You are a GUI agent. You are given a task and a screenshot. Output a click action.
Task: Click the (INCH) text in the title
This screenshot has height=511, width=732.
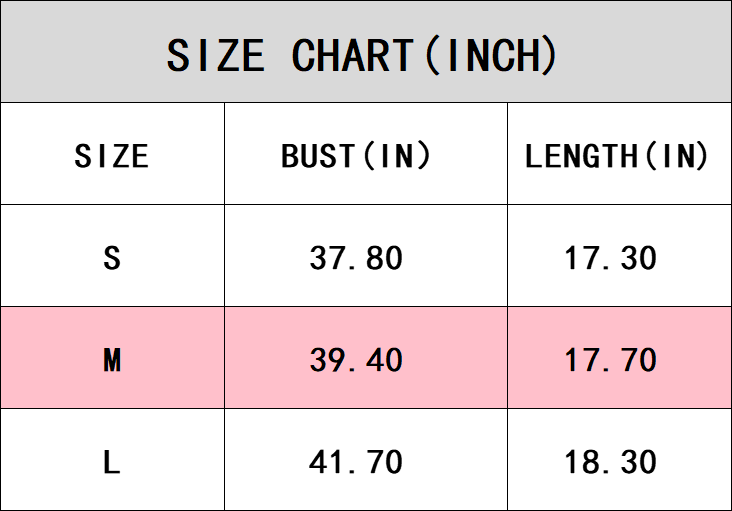coord(490,55)
